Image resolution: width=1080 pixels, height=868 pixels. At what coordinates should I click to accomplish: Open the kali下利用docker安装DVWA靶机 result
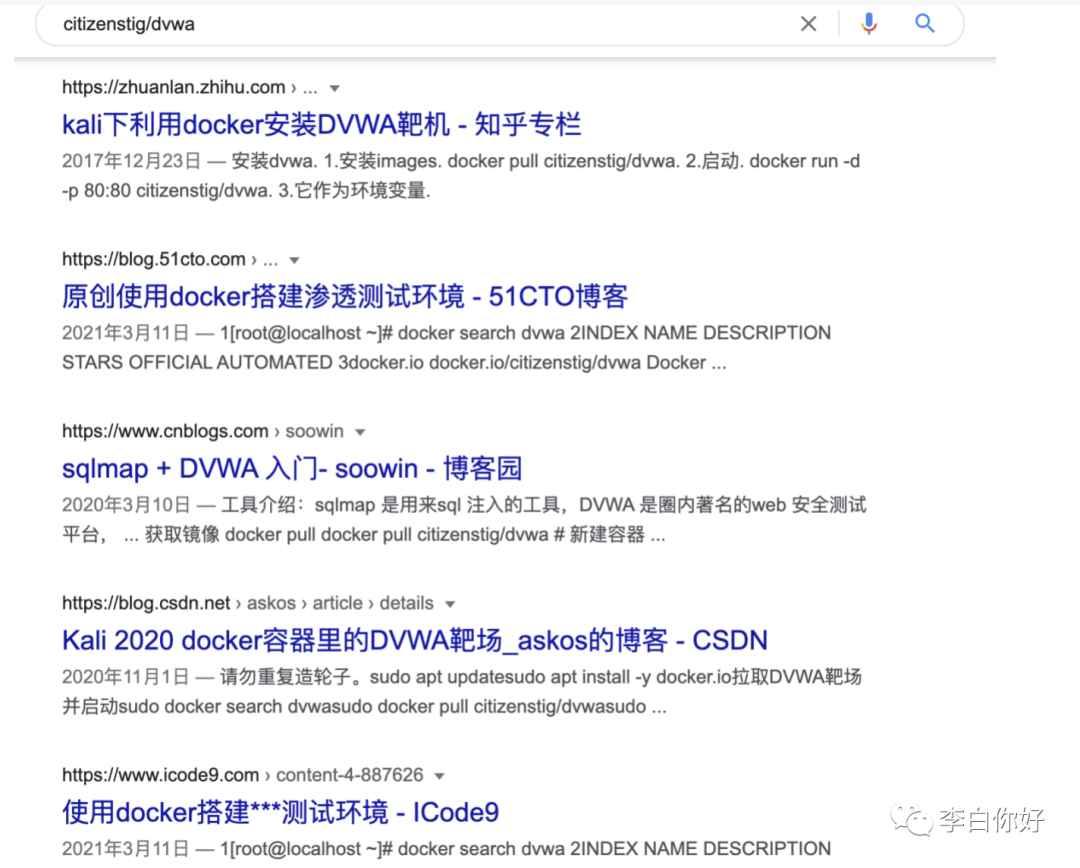click(322, 125)
